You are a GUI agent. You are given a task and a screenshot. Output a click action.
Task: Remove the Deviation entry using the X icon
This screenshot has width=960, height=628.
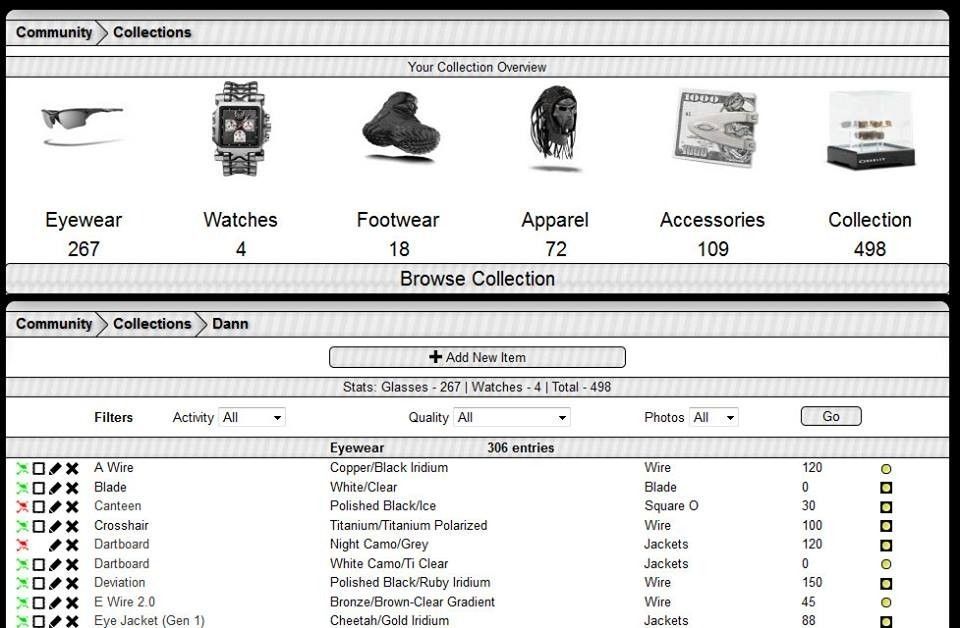73,583
